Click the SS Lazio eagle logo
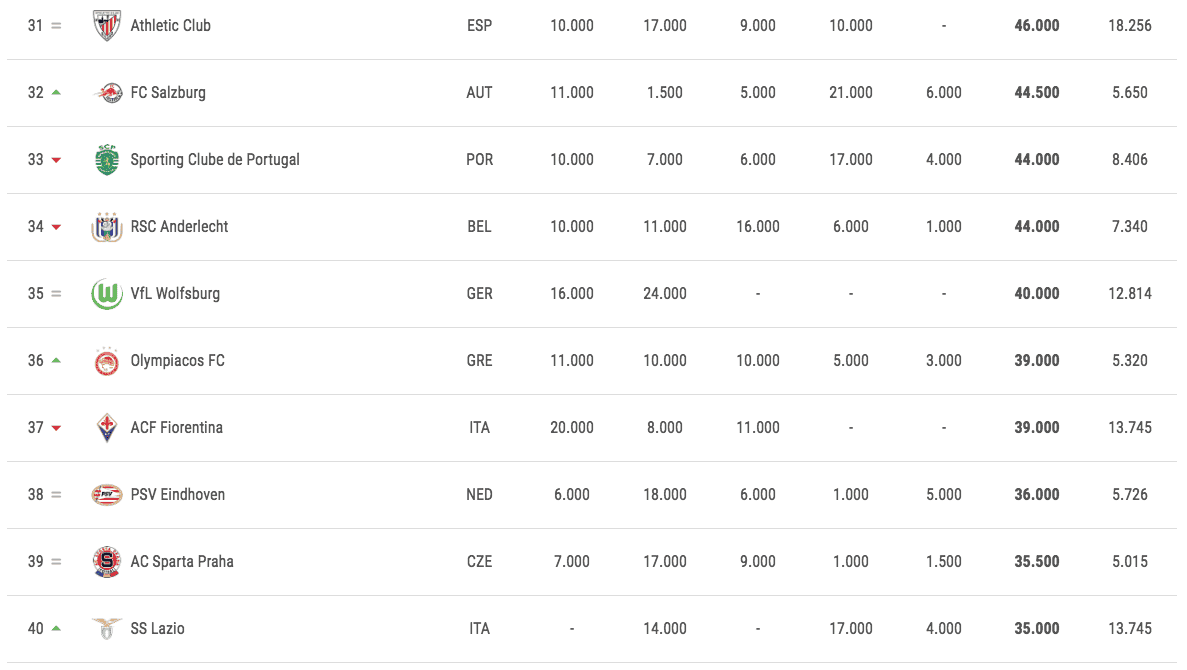 coord(107,628)
